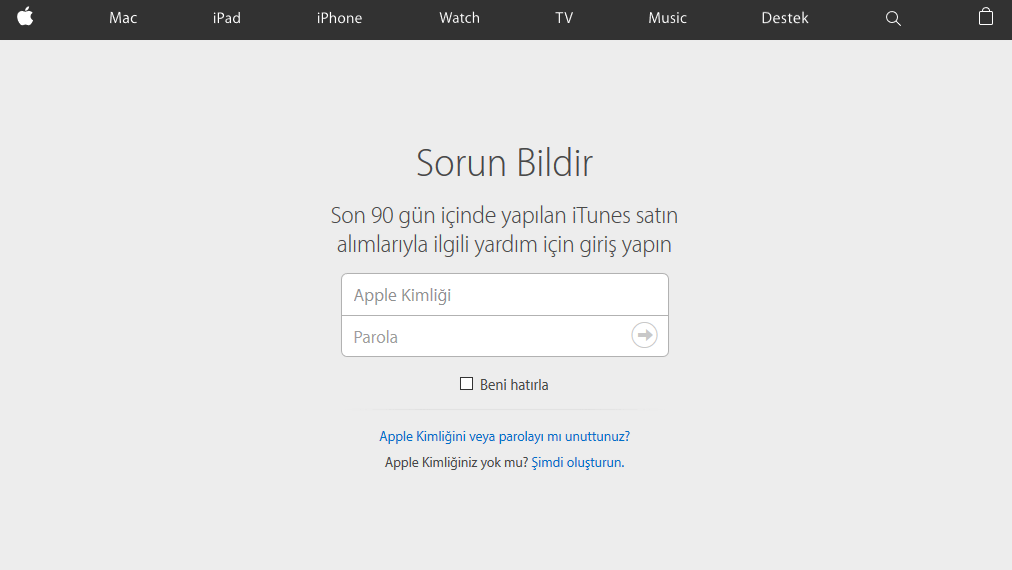Open the Music nav item
Viewport: 1012px width, 570px height.
click(667, 18)
